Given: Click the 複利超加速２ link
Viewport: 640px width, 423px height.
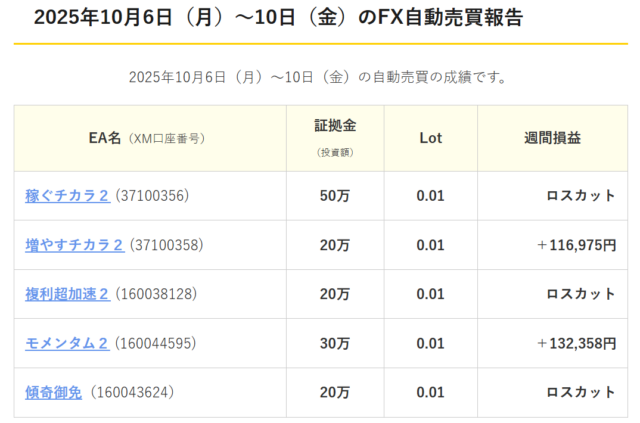Looking at the screenshot, I should (67, 294).
